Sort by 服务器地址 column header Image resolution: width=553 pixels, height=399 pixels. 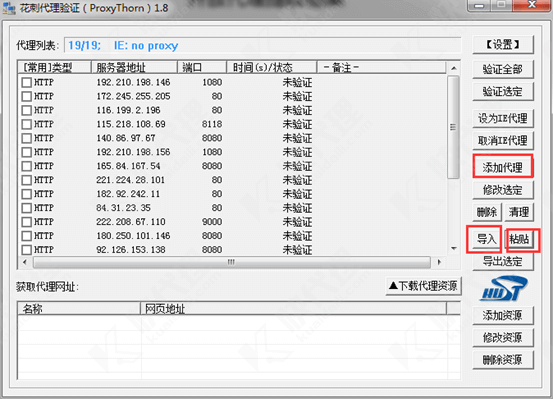[x=134, y=67]
